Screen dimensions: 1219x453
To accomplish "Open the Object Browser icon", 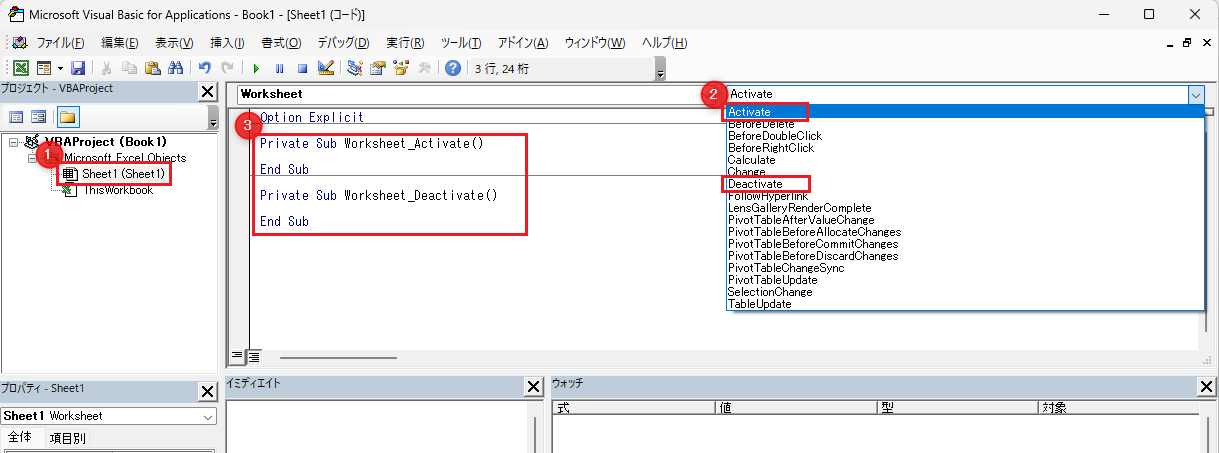I will click(401, 68).
